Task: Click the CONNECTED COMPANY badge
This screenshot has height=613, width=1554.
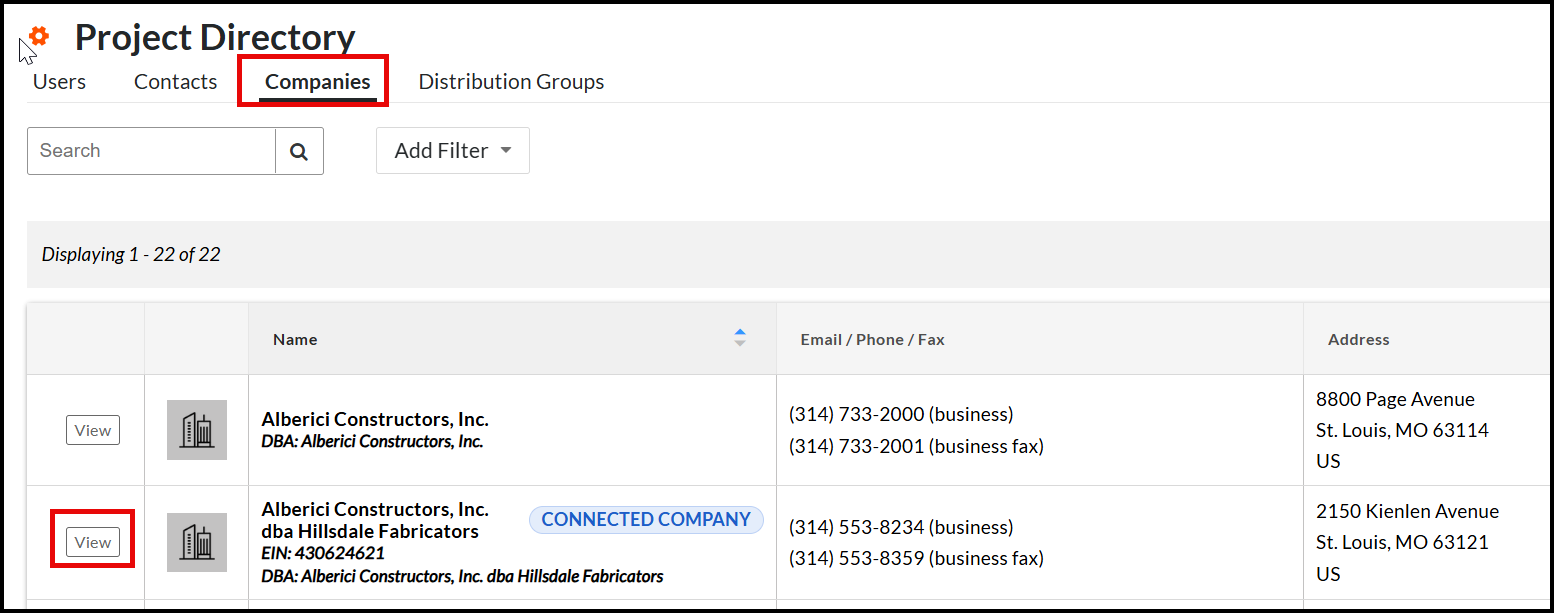Action: pos(645,519)
